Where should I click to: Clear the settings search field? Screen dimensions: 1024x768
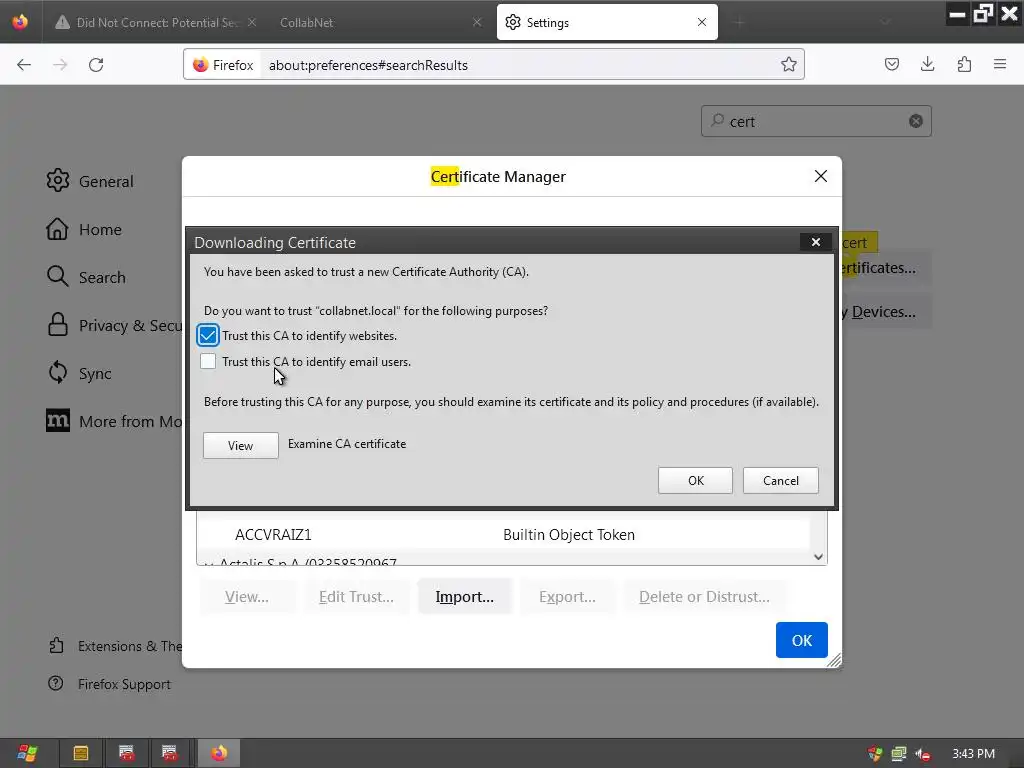(916, 121)
